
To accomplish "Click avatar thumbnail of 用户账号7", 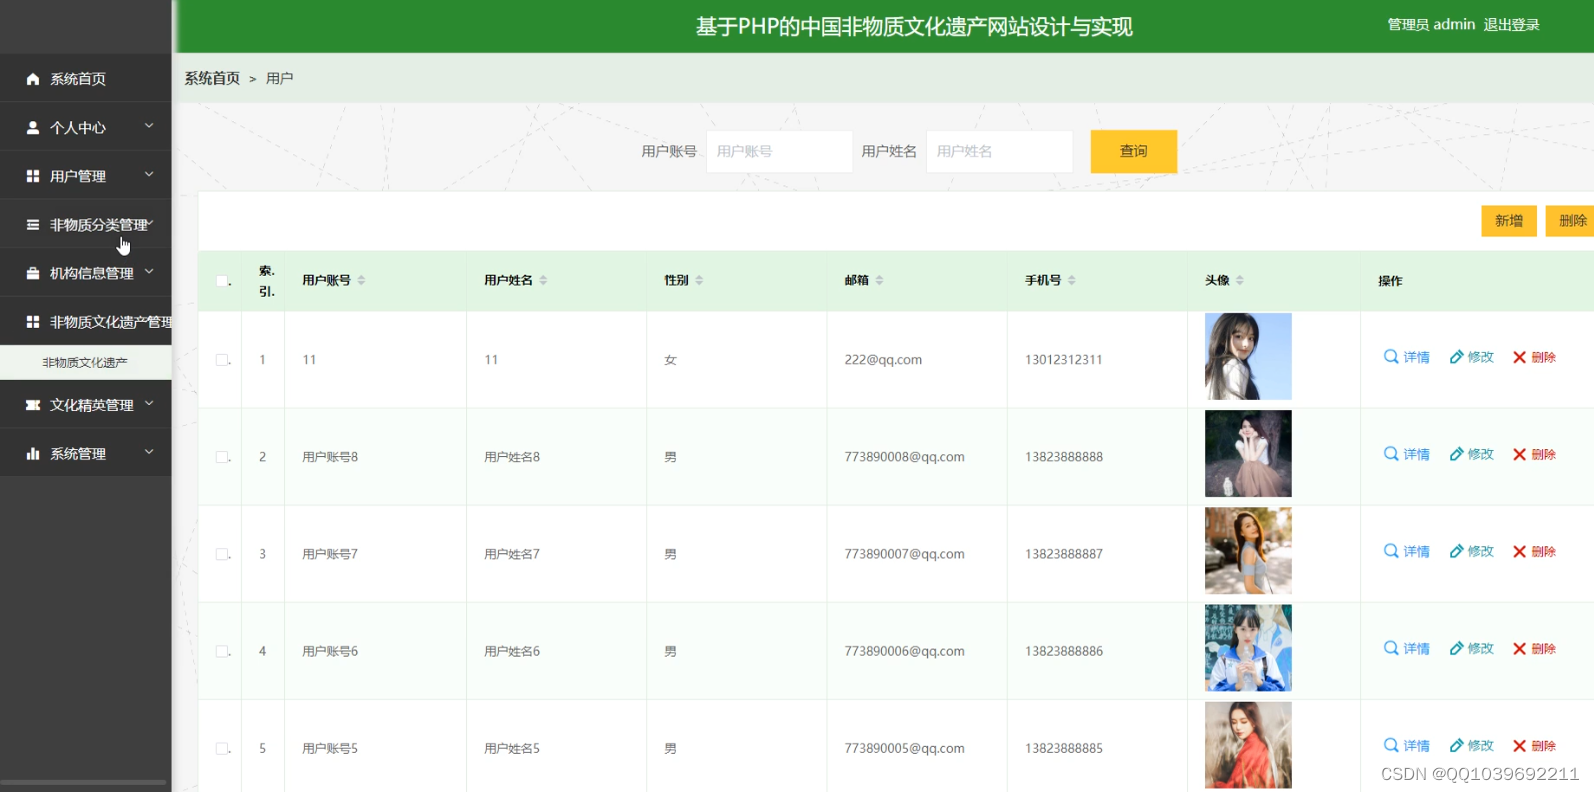I will (x=1248, y=550).
